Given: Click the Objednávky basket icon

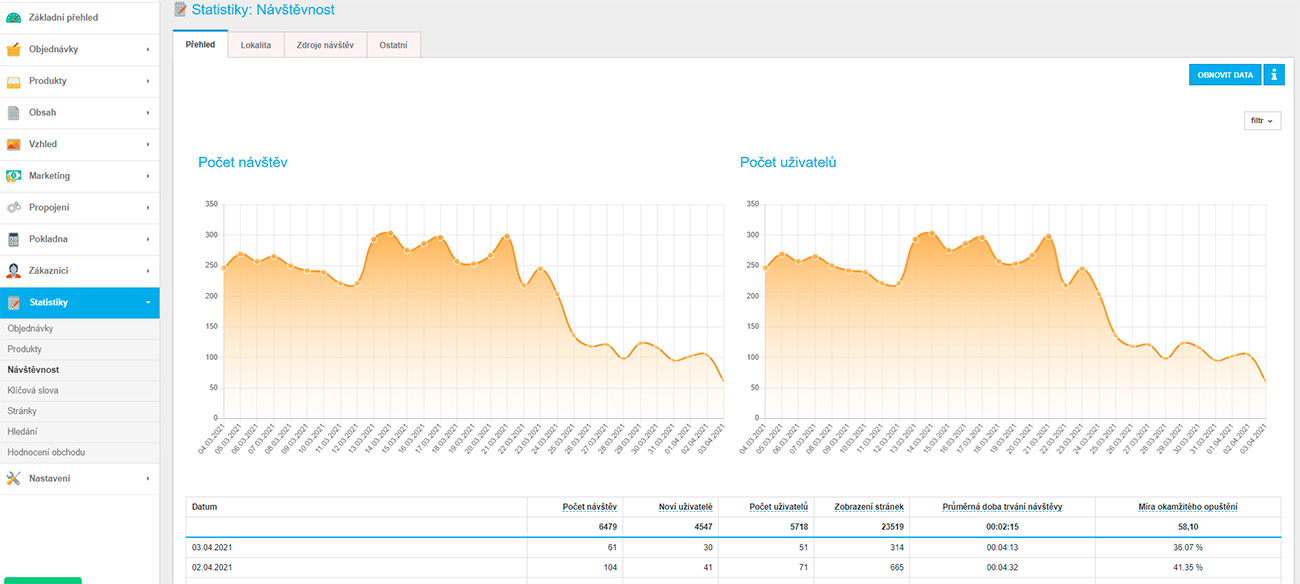Looking at the screenshot, I should 13,49.
